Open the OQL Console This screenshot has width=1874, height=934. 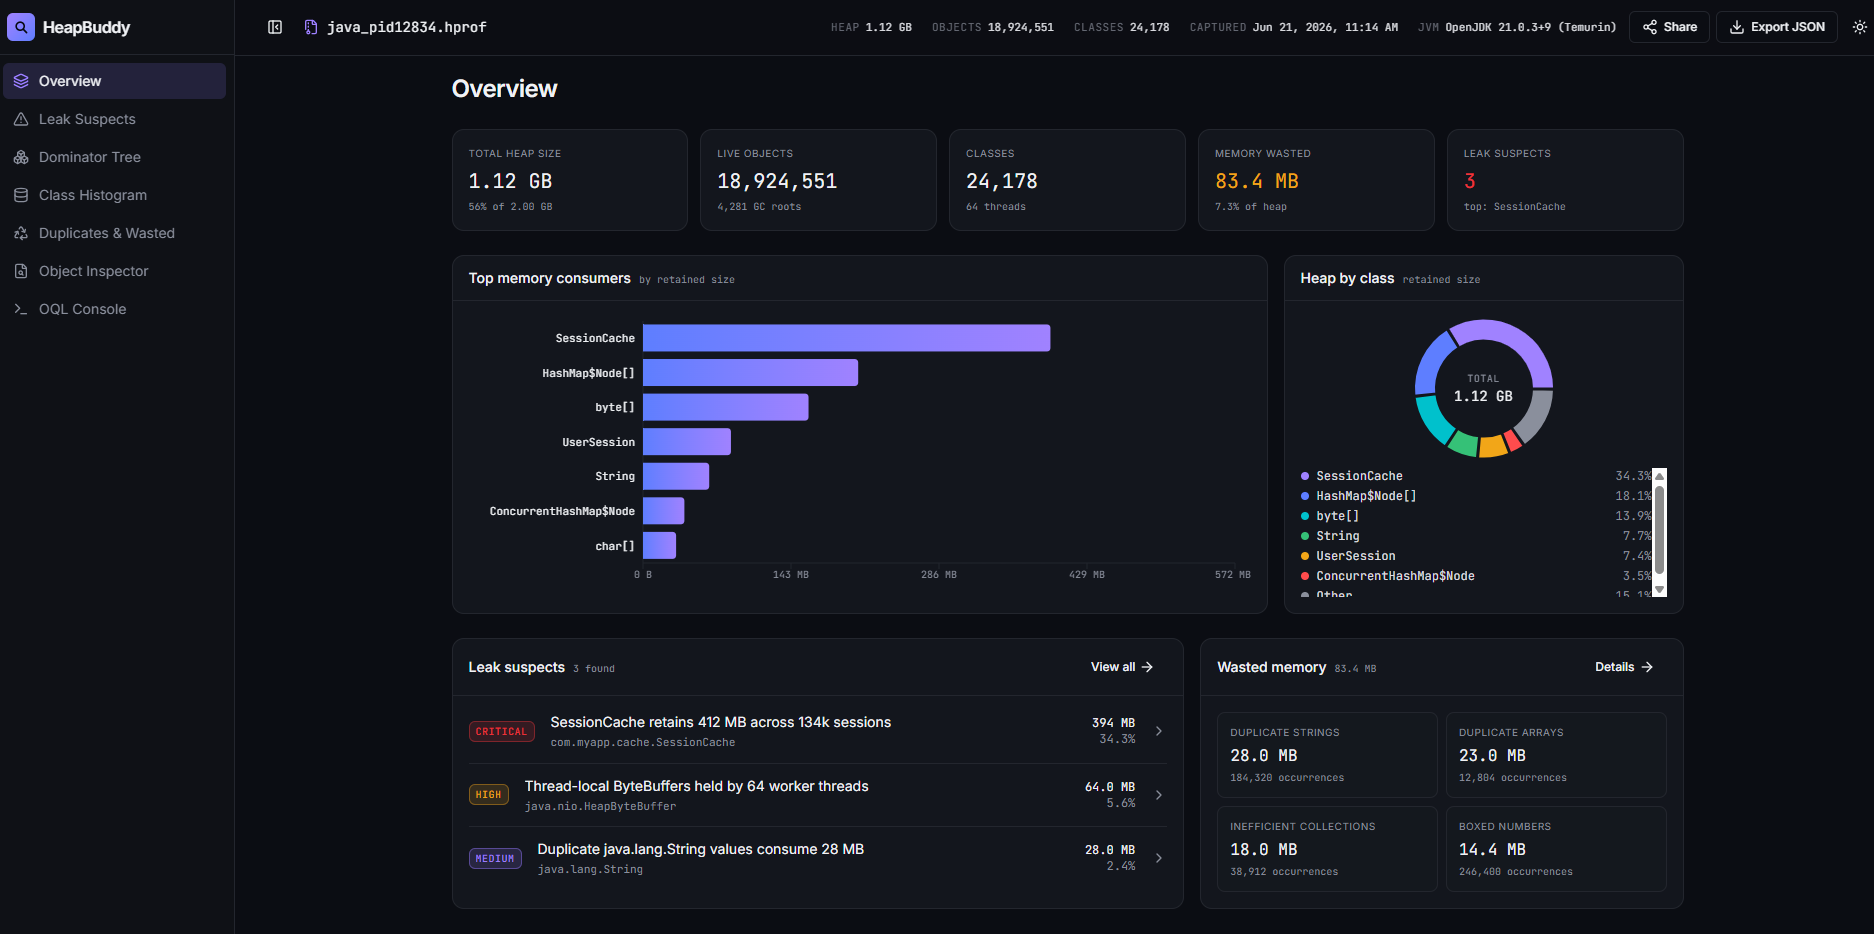[x=115, y=309]
